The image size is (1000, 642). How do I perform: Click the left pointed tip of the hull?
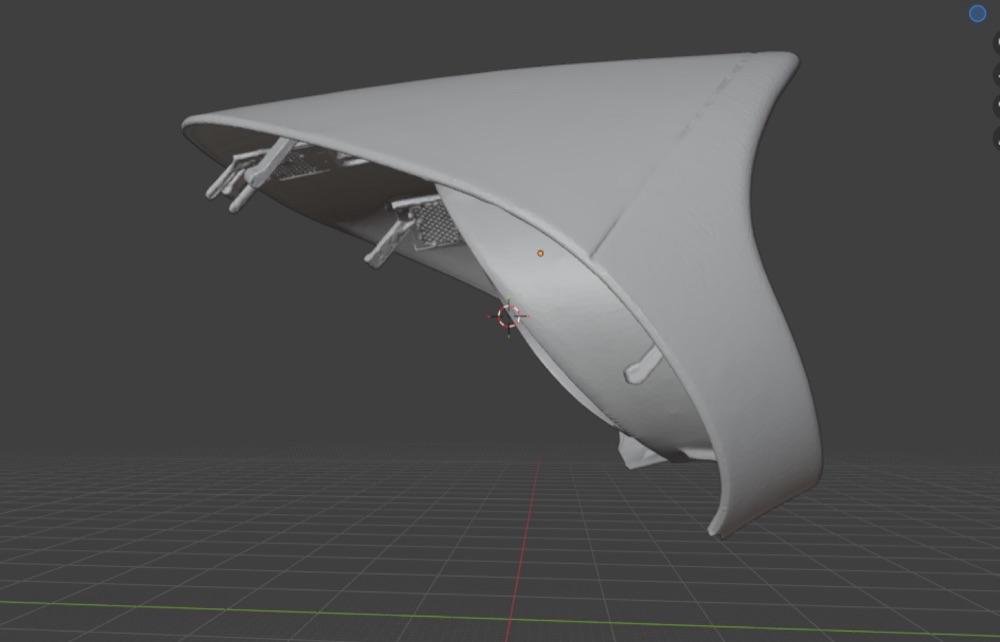pyautogui.click(x=189, y=126)
